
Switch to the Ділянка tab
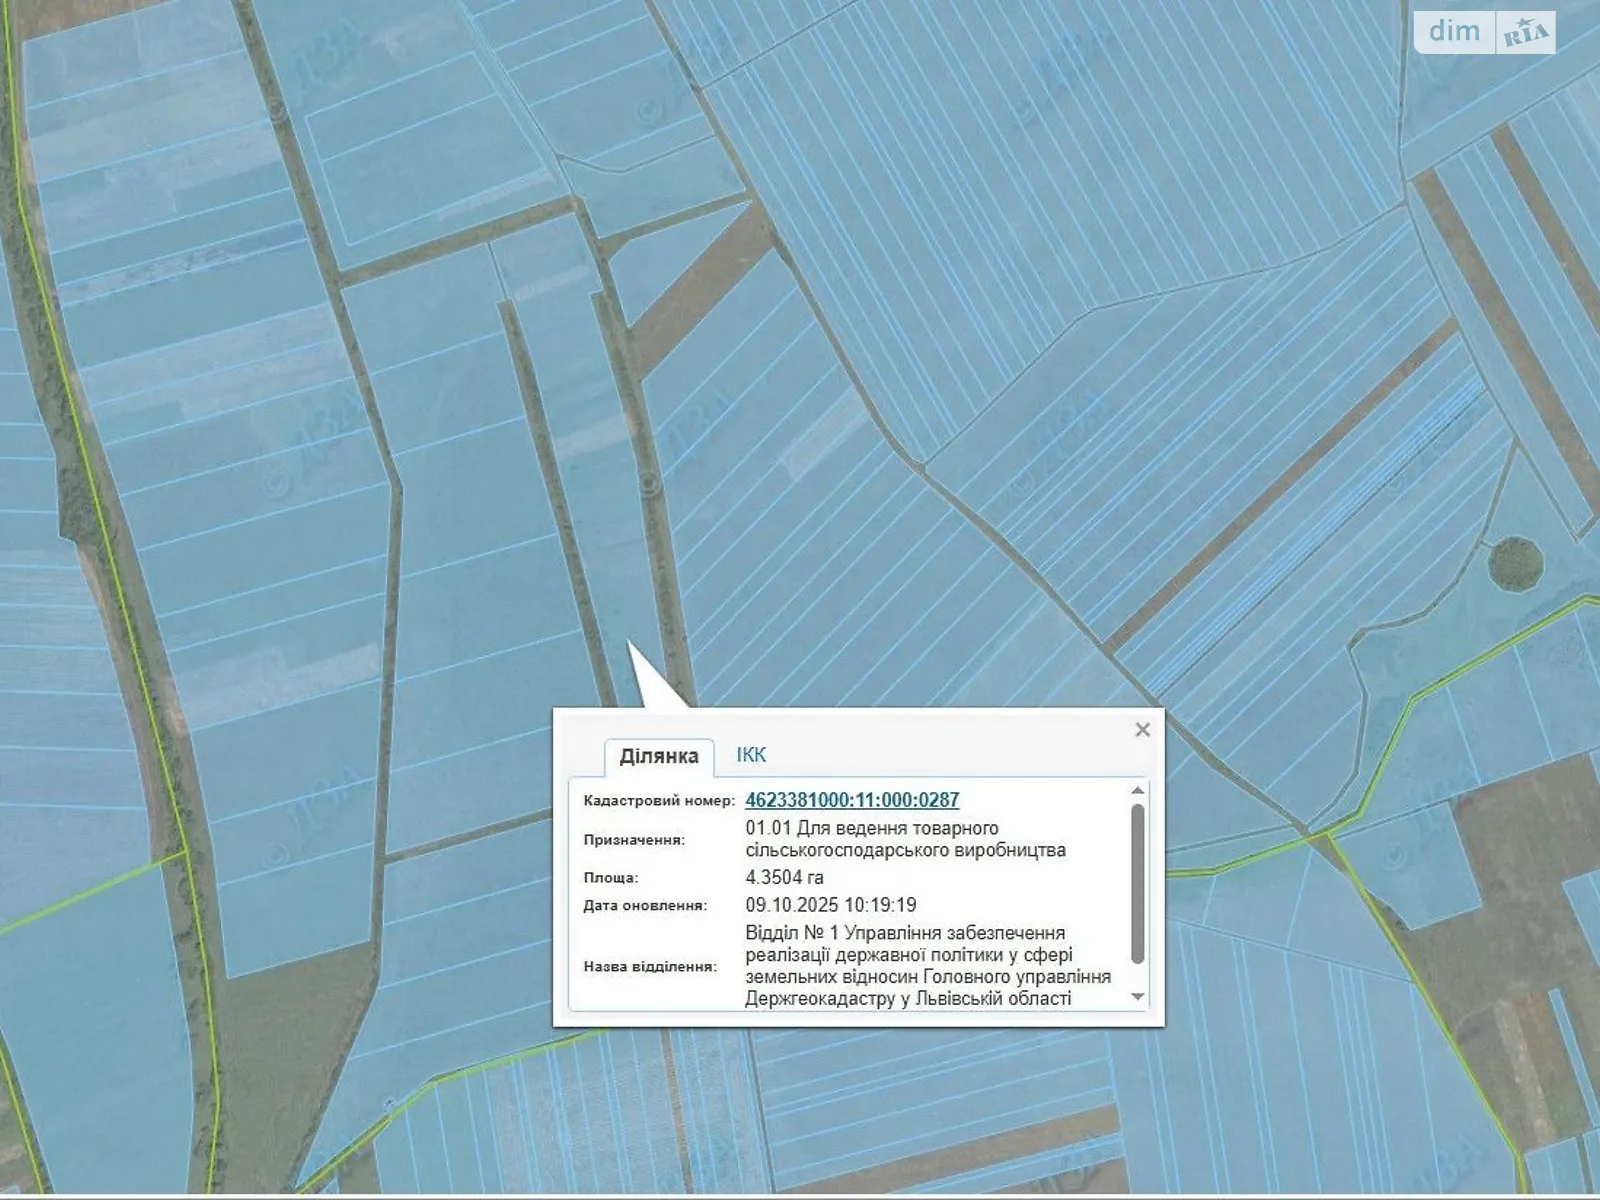659,756
